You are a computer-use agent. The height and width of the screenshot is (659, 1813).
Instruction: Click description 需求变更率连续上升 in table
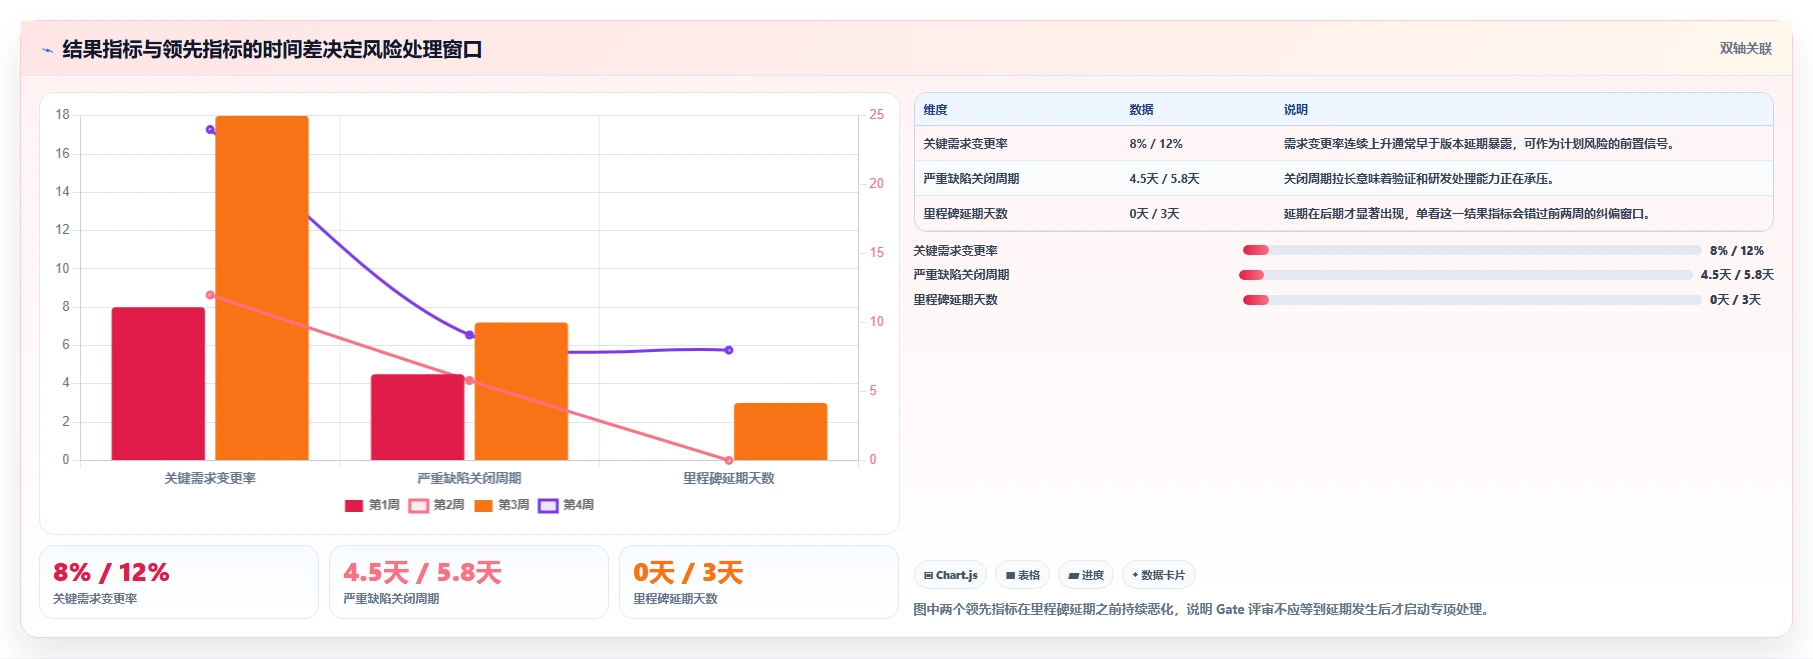pos(1479,144)
